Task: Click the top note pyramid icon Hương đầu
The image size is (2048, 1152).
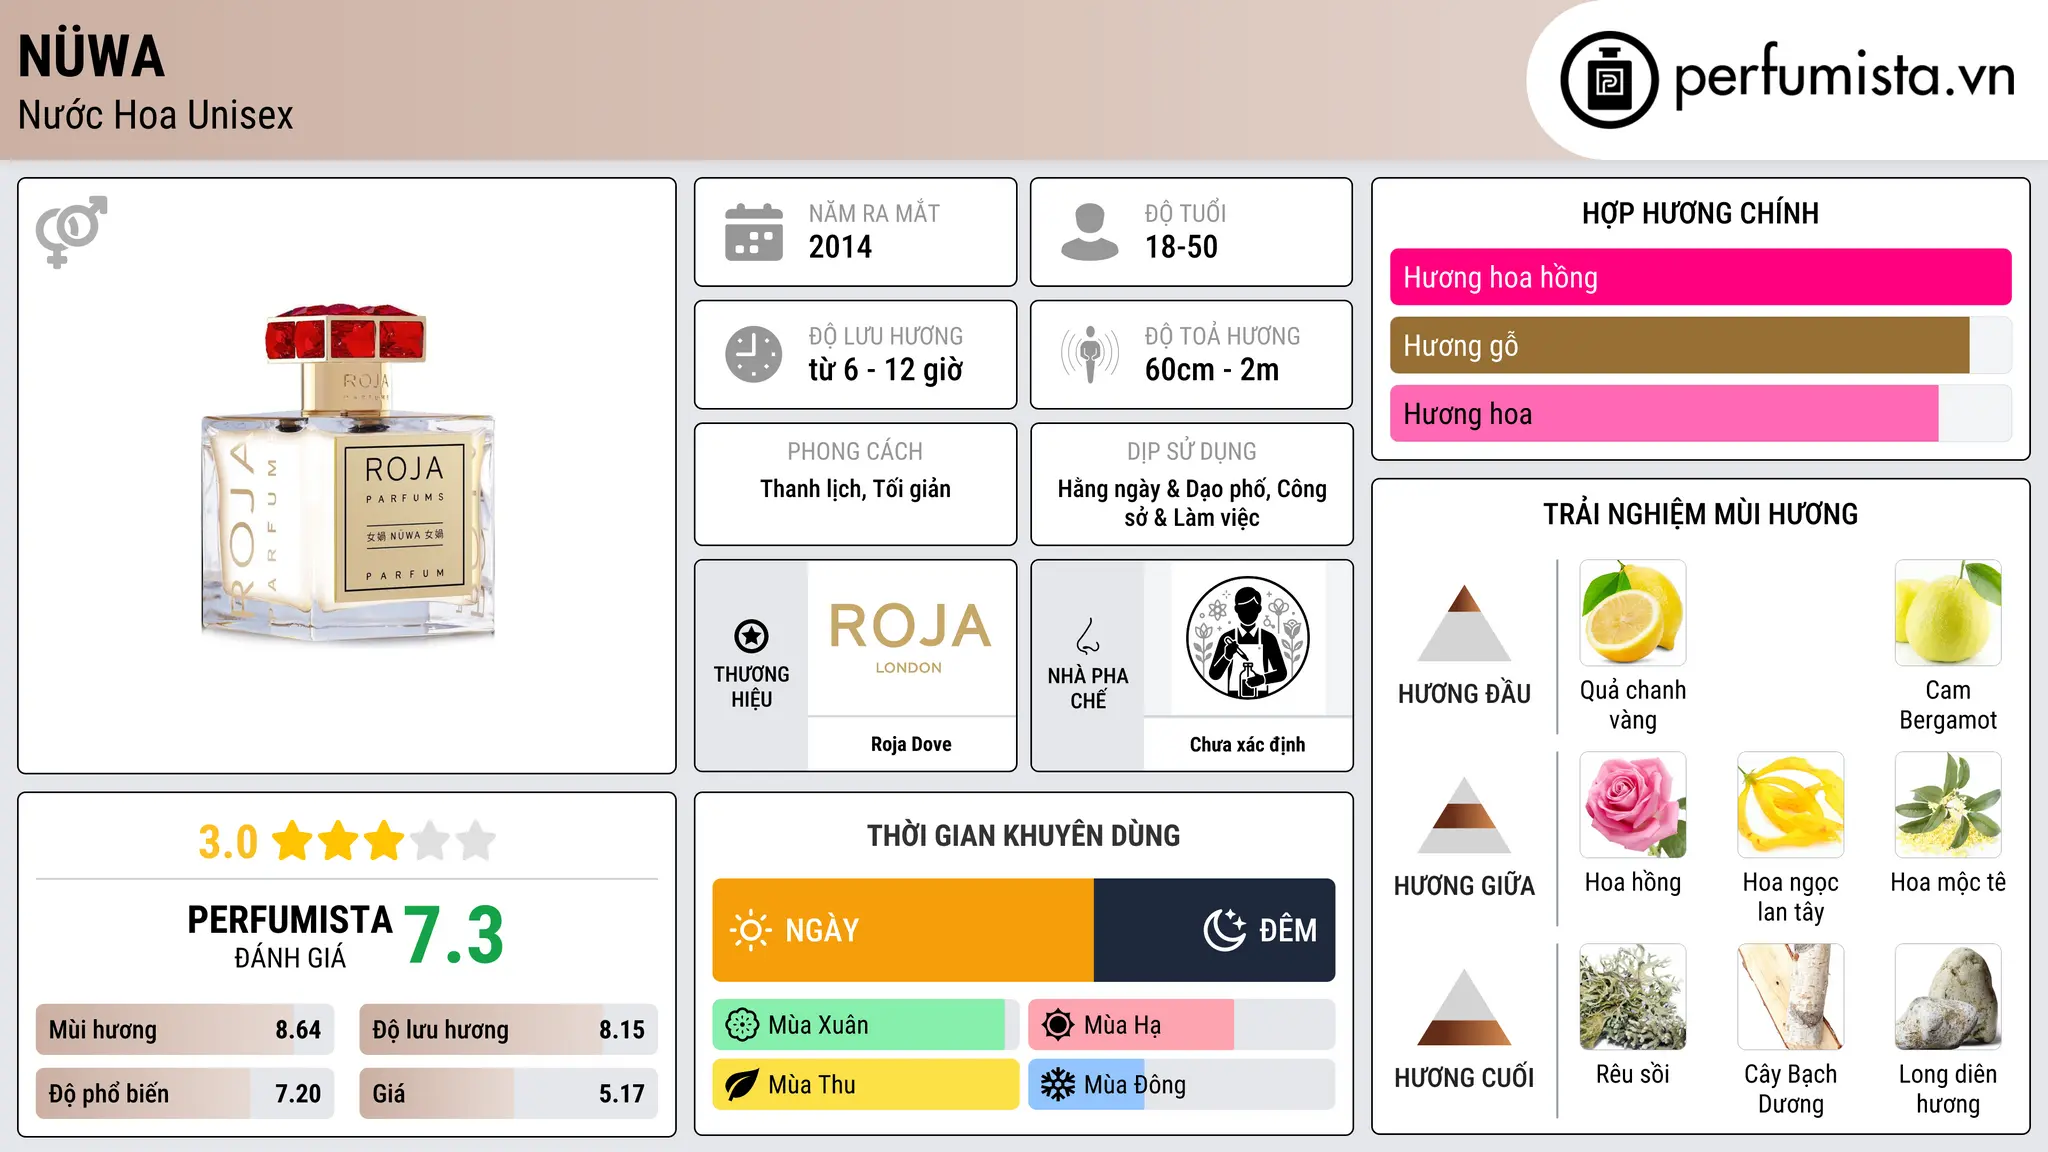Action: pyautogui.click(x=1464, y=623)
